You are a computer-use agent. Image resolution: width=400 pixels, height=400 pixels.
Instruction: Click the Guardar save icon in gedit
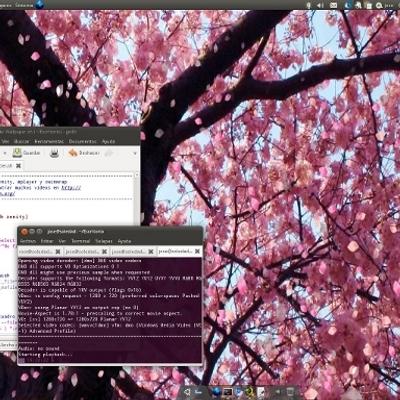click(17, 153)
